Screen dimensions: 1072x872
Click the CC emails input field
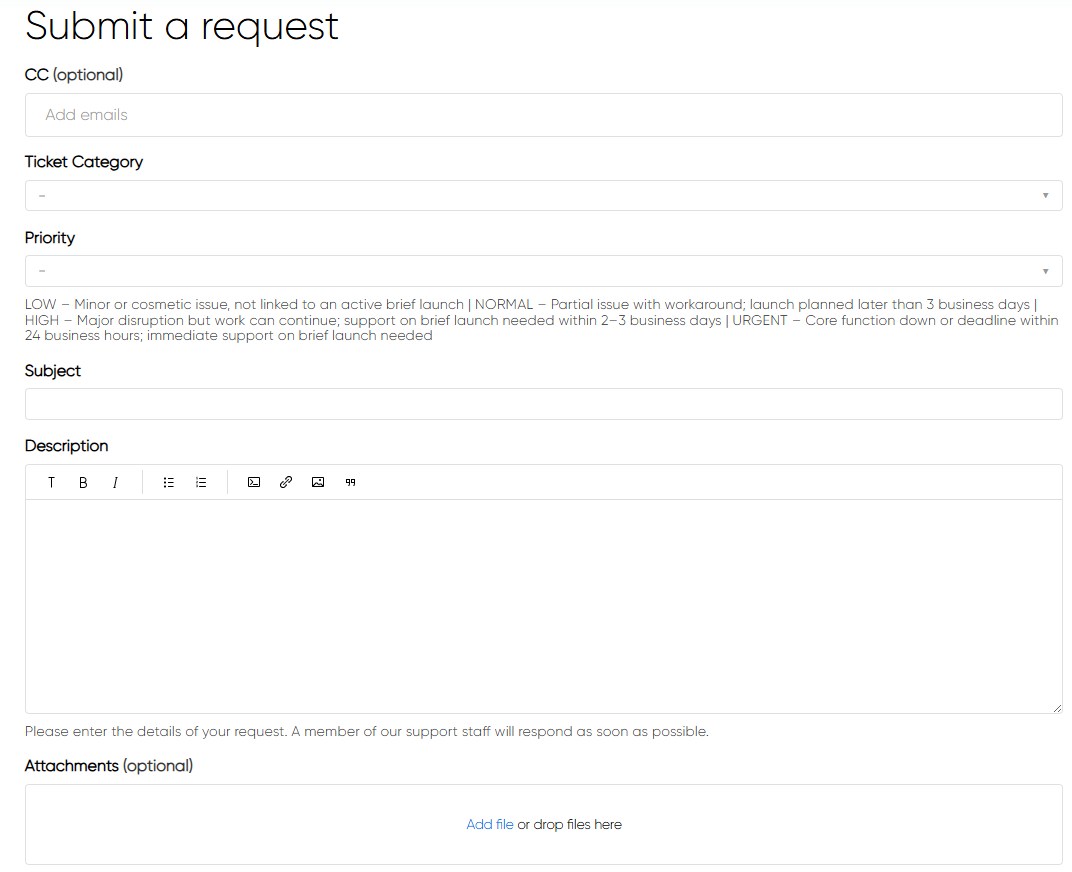(x=543, y=115)
